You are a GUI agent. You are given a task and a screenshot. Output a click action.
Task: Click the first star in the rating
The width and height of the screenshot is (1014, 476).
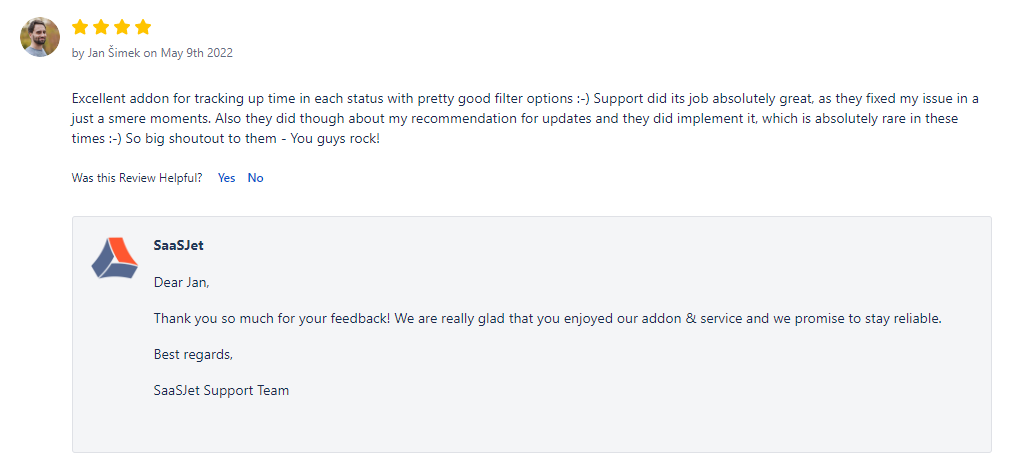point(80,27)
